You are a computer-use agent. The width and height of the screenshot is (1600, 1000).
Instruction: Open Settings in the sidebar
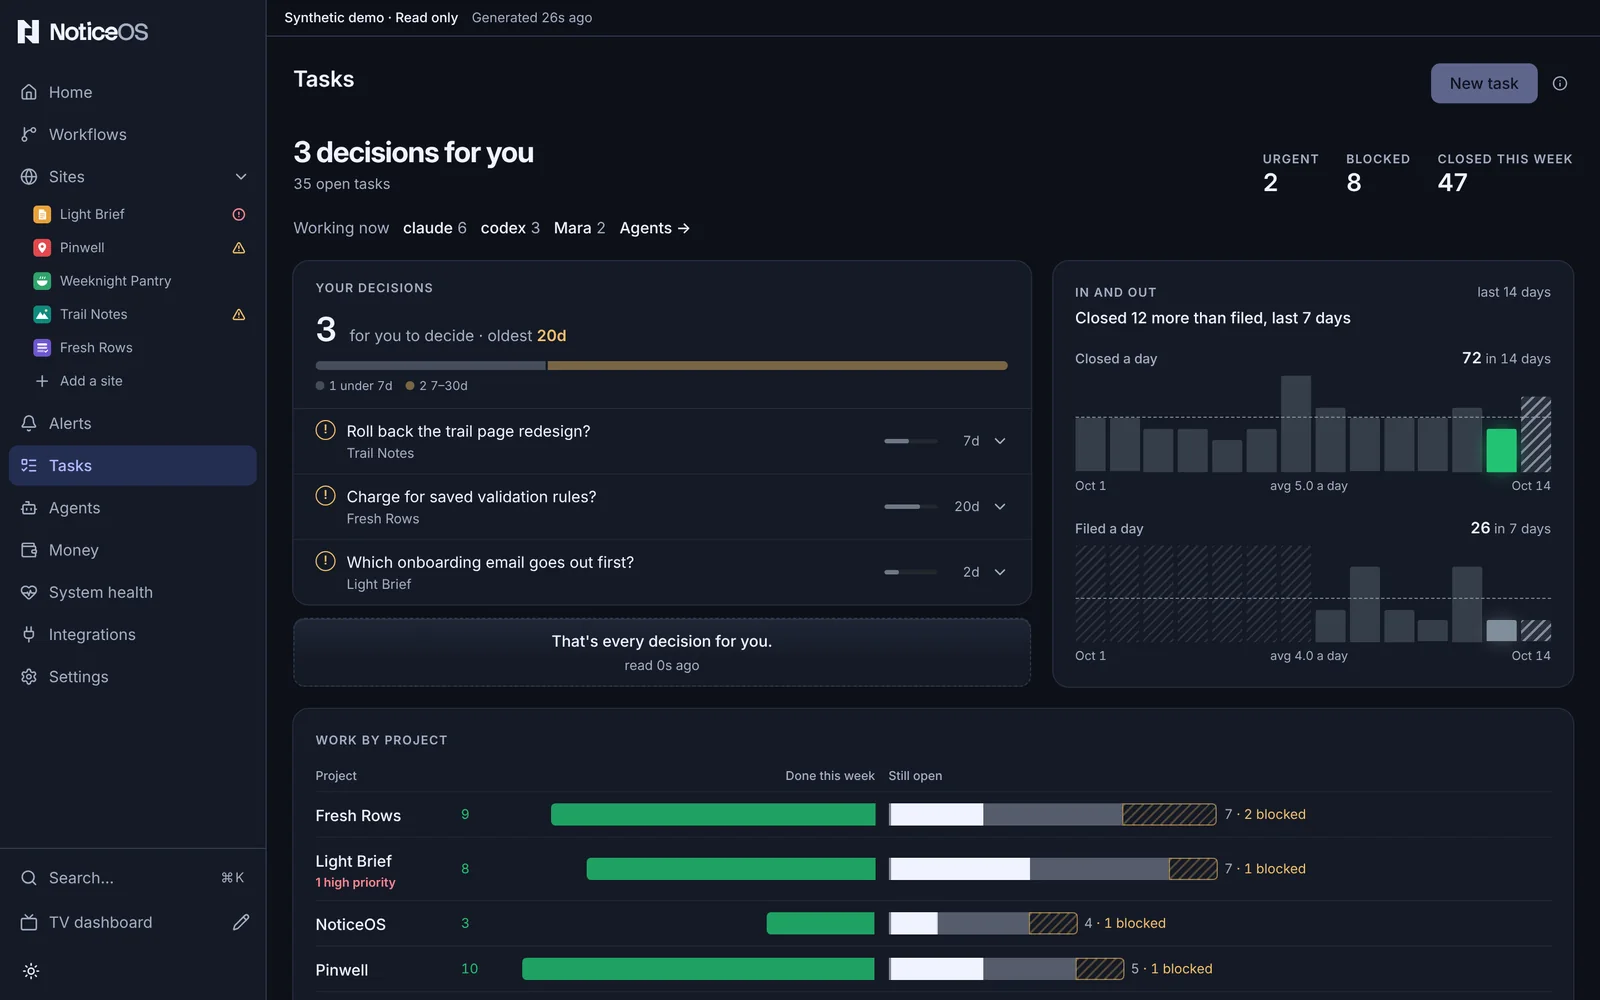pos(133,677)
